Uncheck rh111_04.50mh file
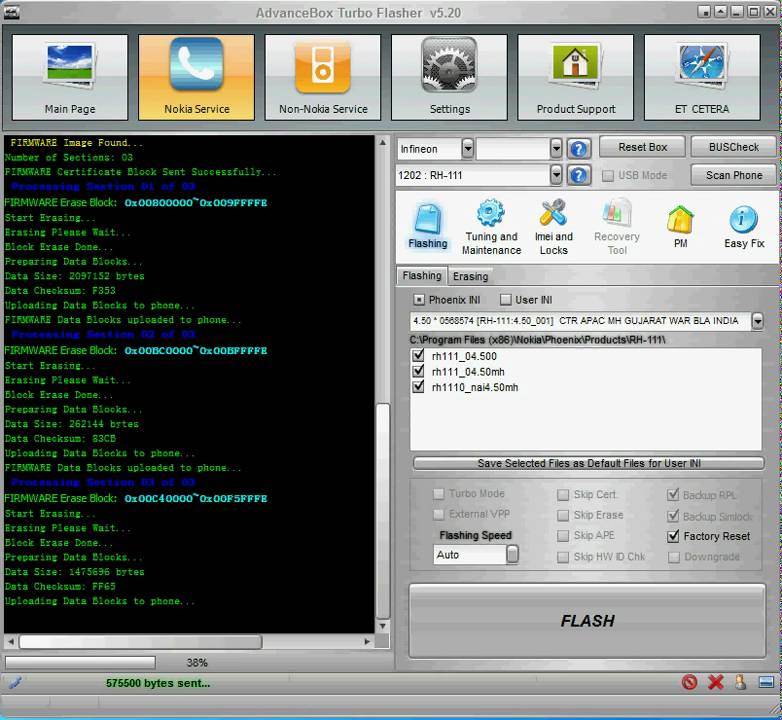 coord(418,371)
